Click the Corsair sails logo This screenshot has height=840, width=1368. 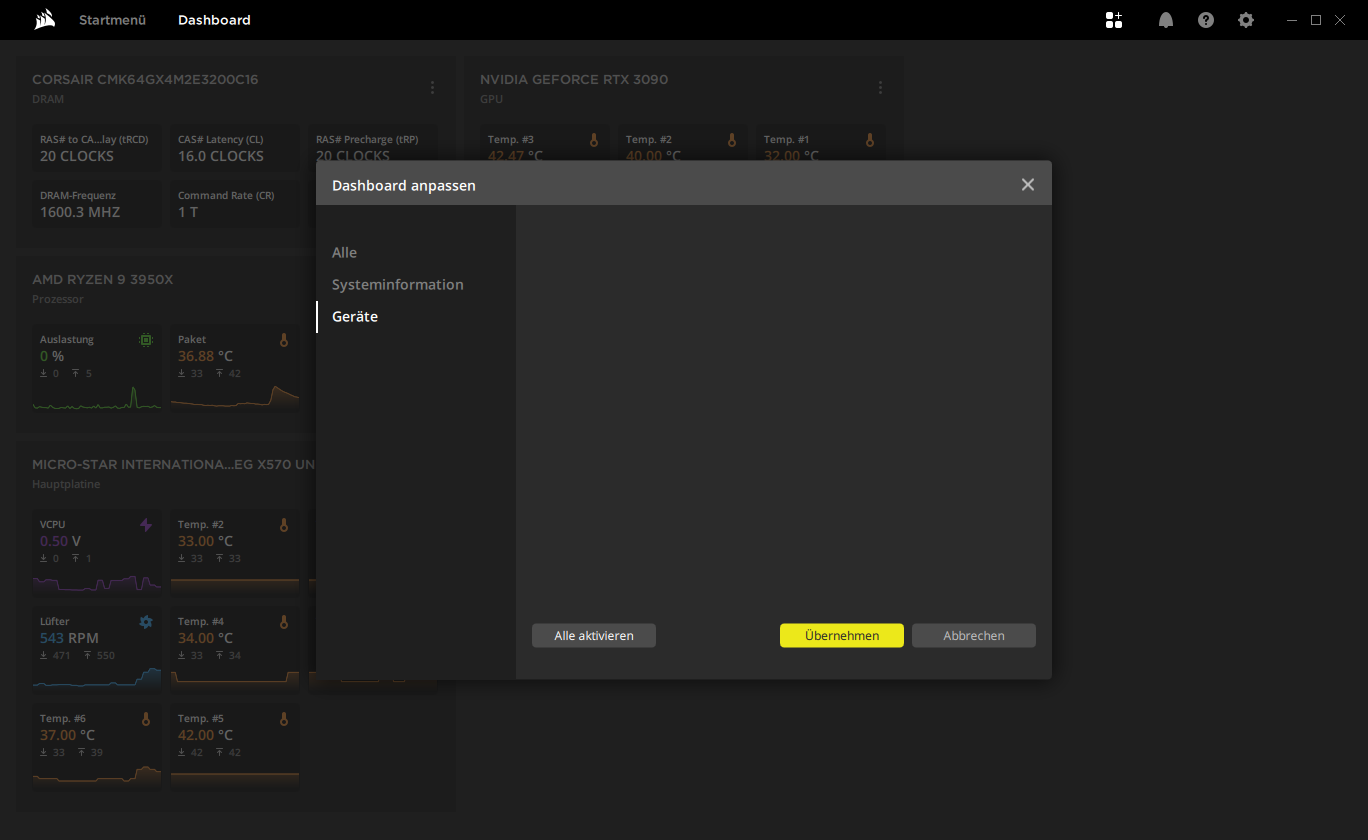[44, 20]
